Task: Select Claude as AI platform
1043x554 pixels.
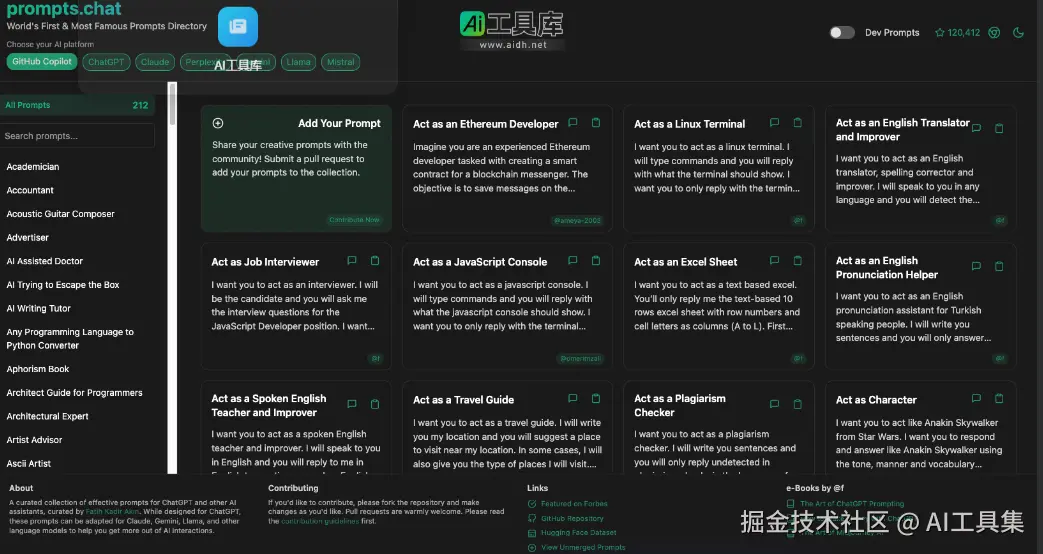Action: [x=155, y=62]
